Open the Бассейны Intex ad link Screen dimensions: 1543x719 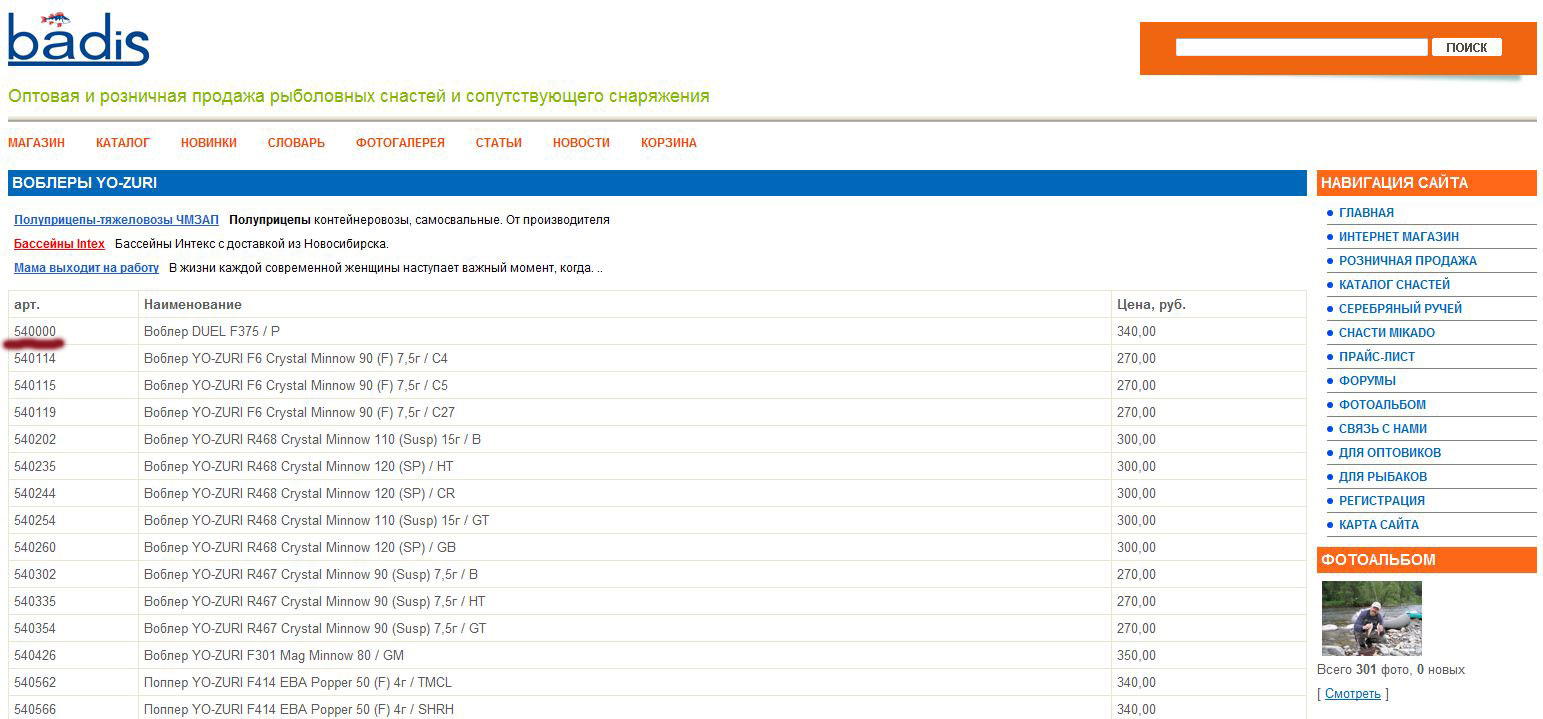coord(59,244)
